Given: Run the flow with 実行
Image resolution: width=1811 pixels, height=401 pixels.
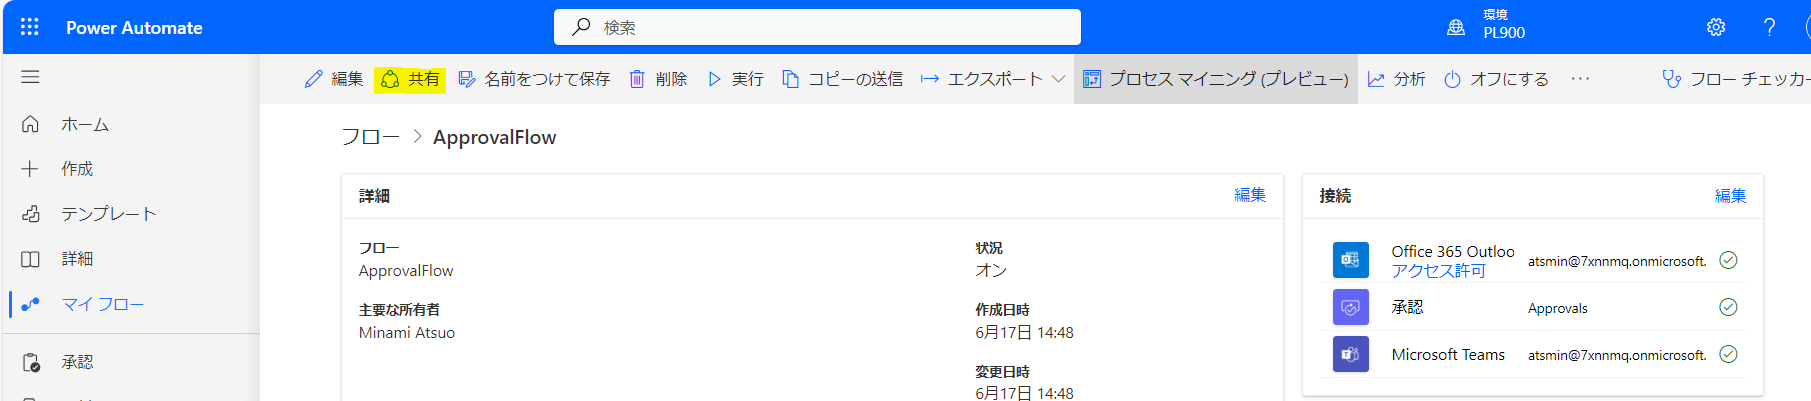Looking at the screenshot, I should [x=735, y=79].
